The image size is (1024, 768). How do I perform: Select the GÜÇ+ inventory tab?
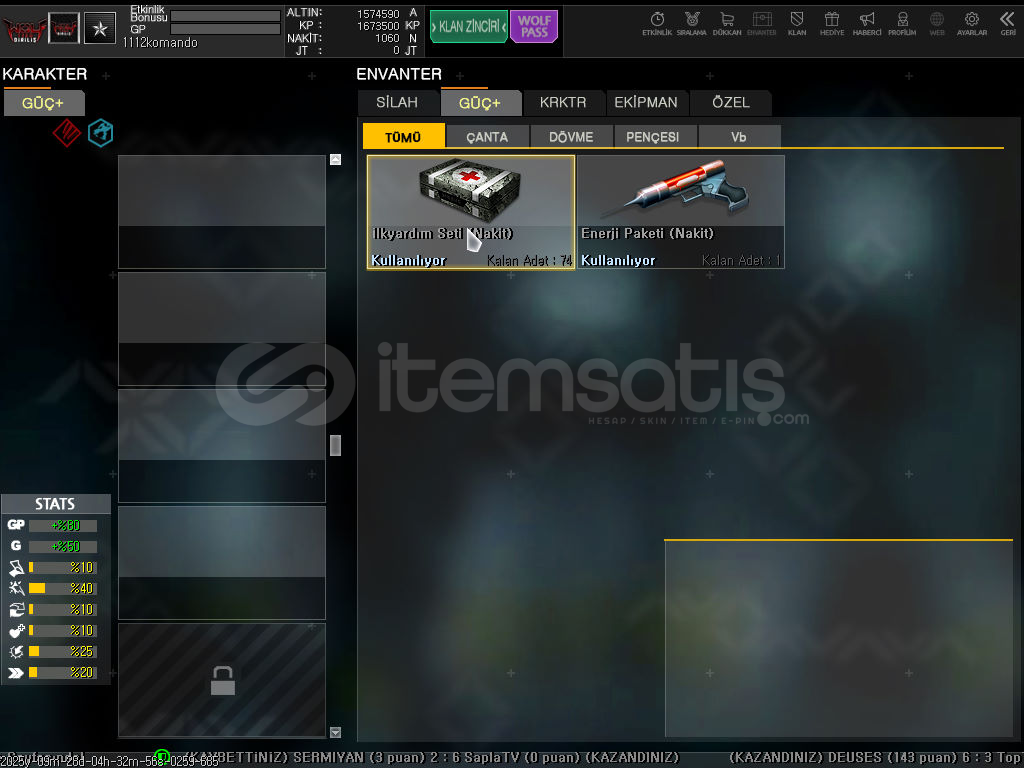point(481,103)
